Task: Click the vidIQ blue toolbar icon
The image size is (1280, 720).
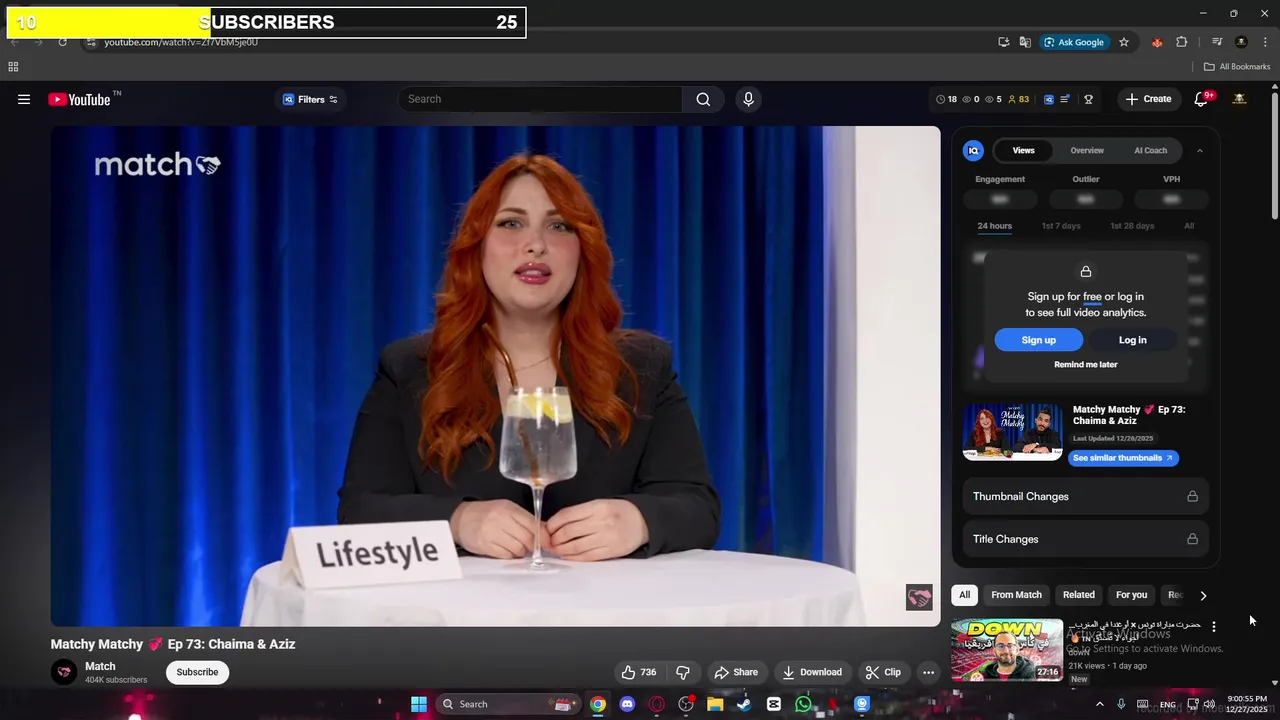Action: point(1049,99)
